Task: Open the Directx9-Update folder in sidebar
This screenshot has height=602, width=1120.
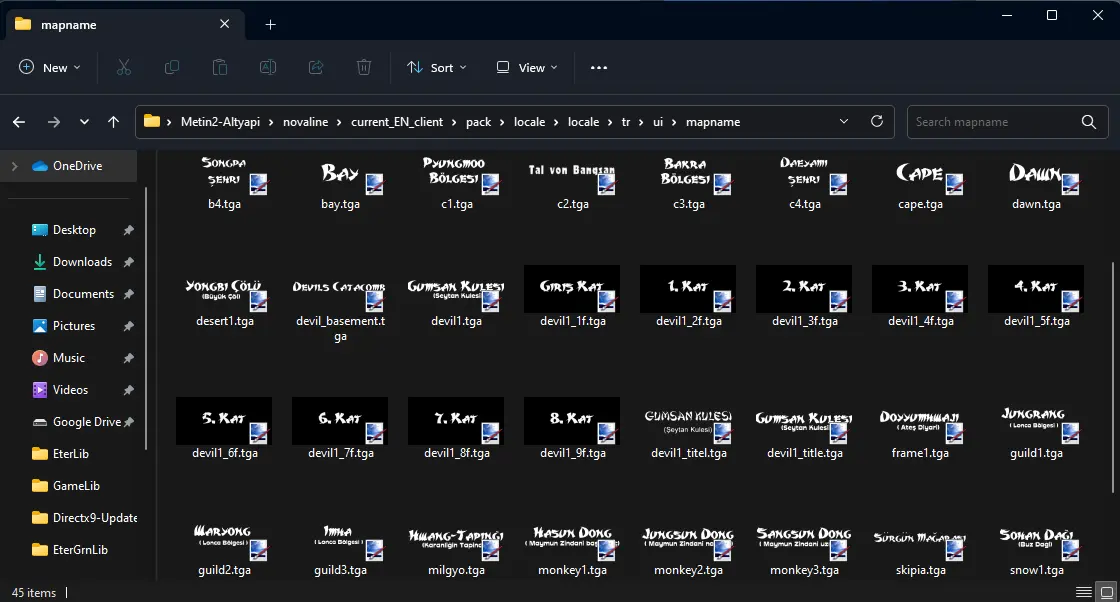Action: 84,518
